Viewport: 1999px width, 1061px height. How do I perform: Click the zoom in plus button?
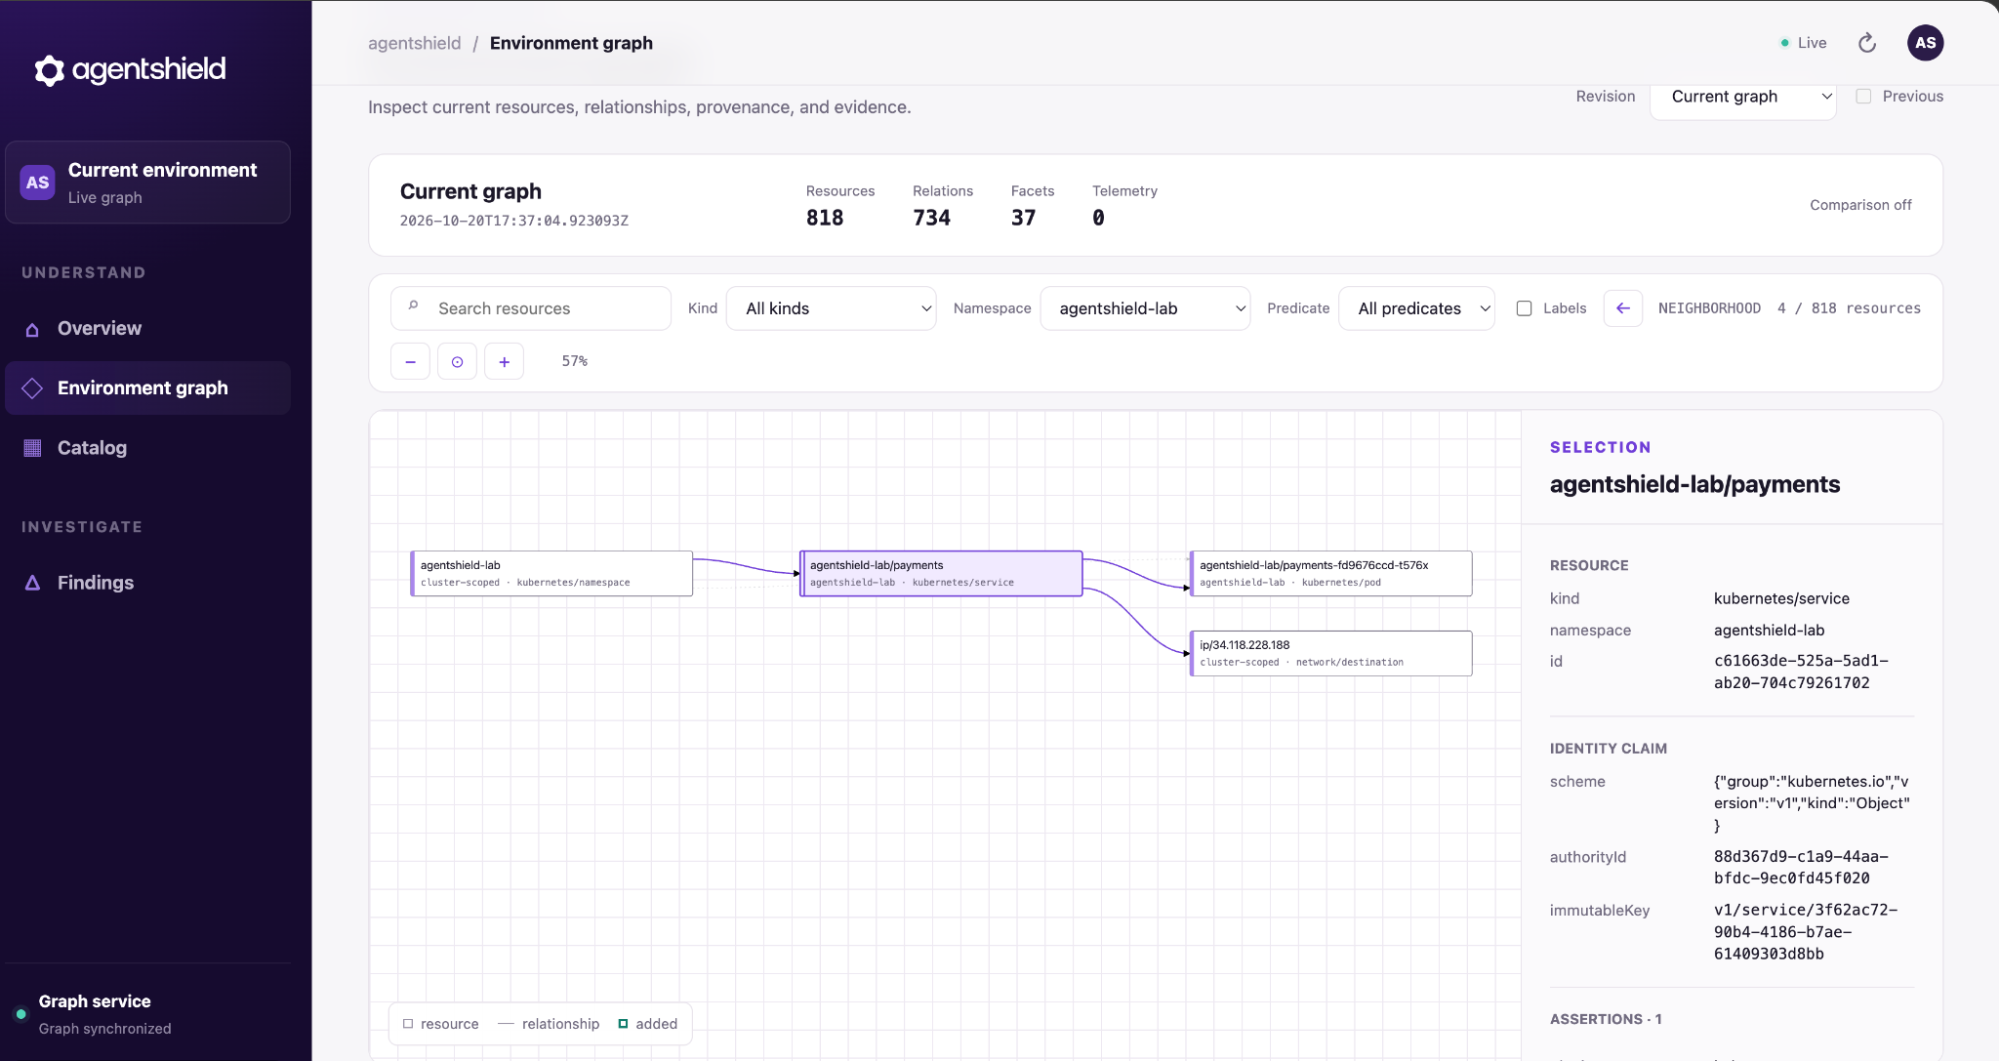pyautogui.click(x=504, y=361)
